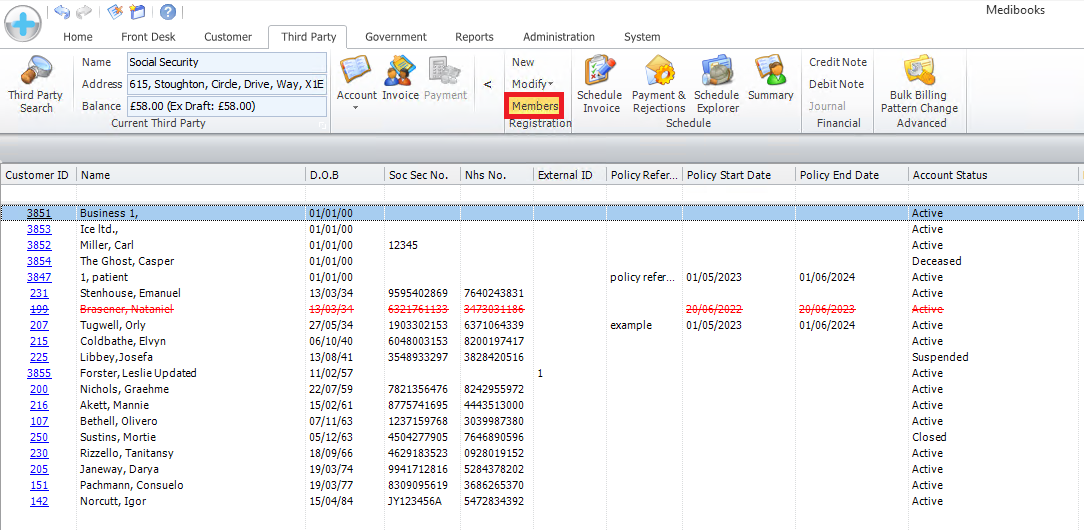
Task: Click the Credit Note button
Action: [x=837, y=62]
